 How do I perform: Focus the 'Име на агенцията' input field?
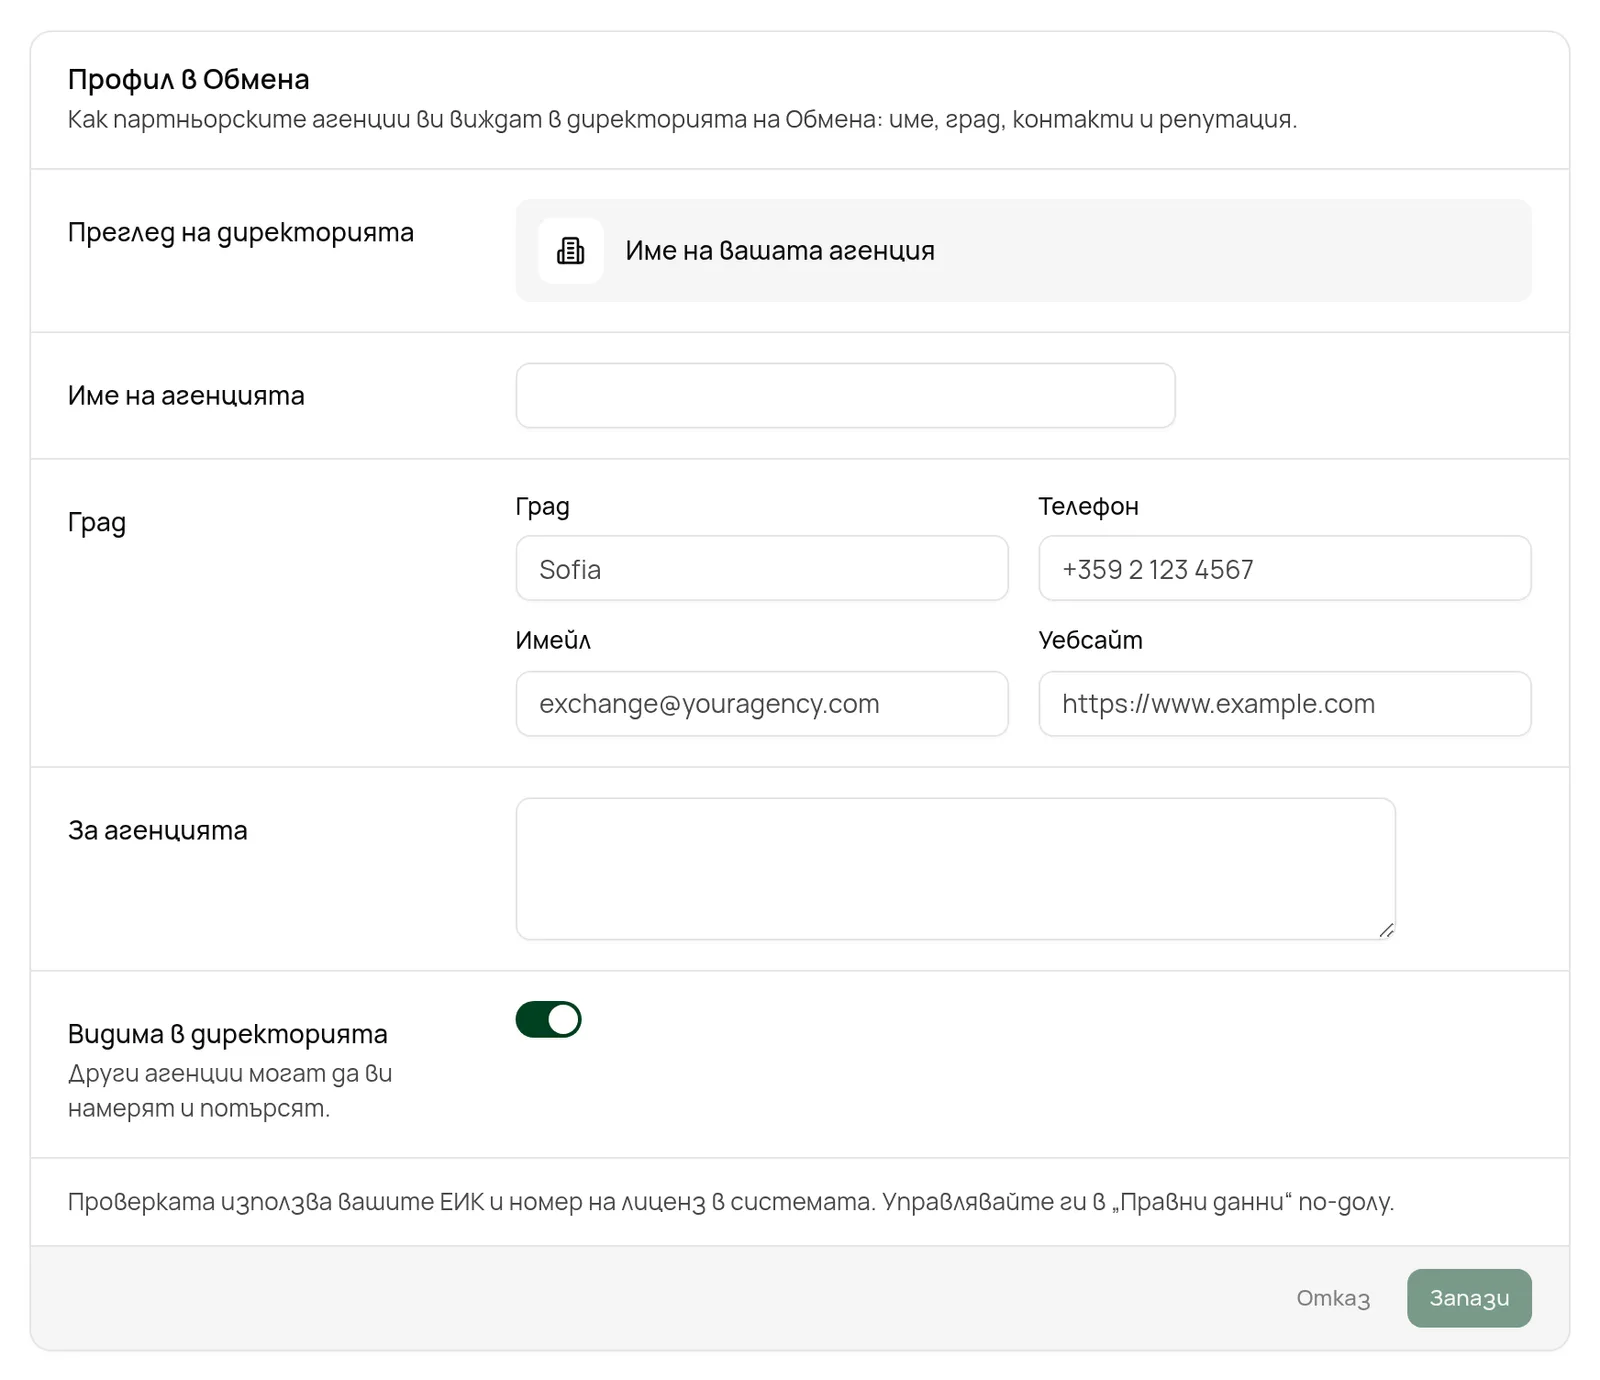[845, 396]
